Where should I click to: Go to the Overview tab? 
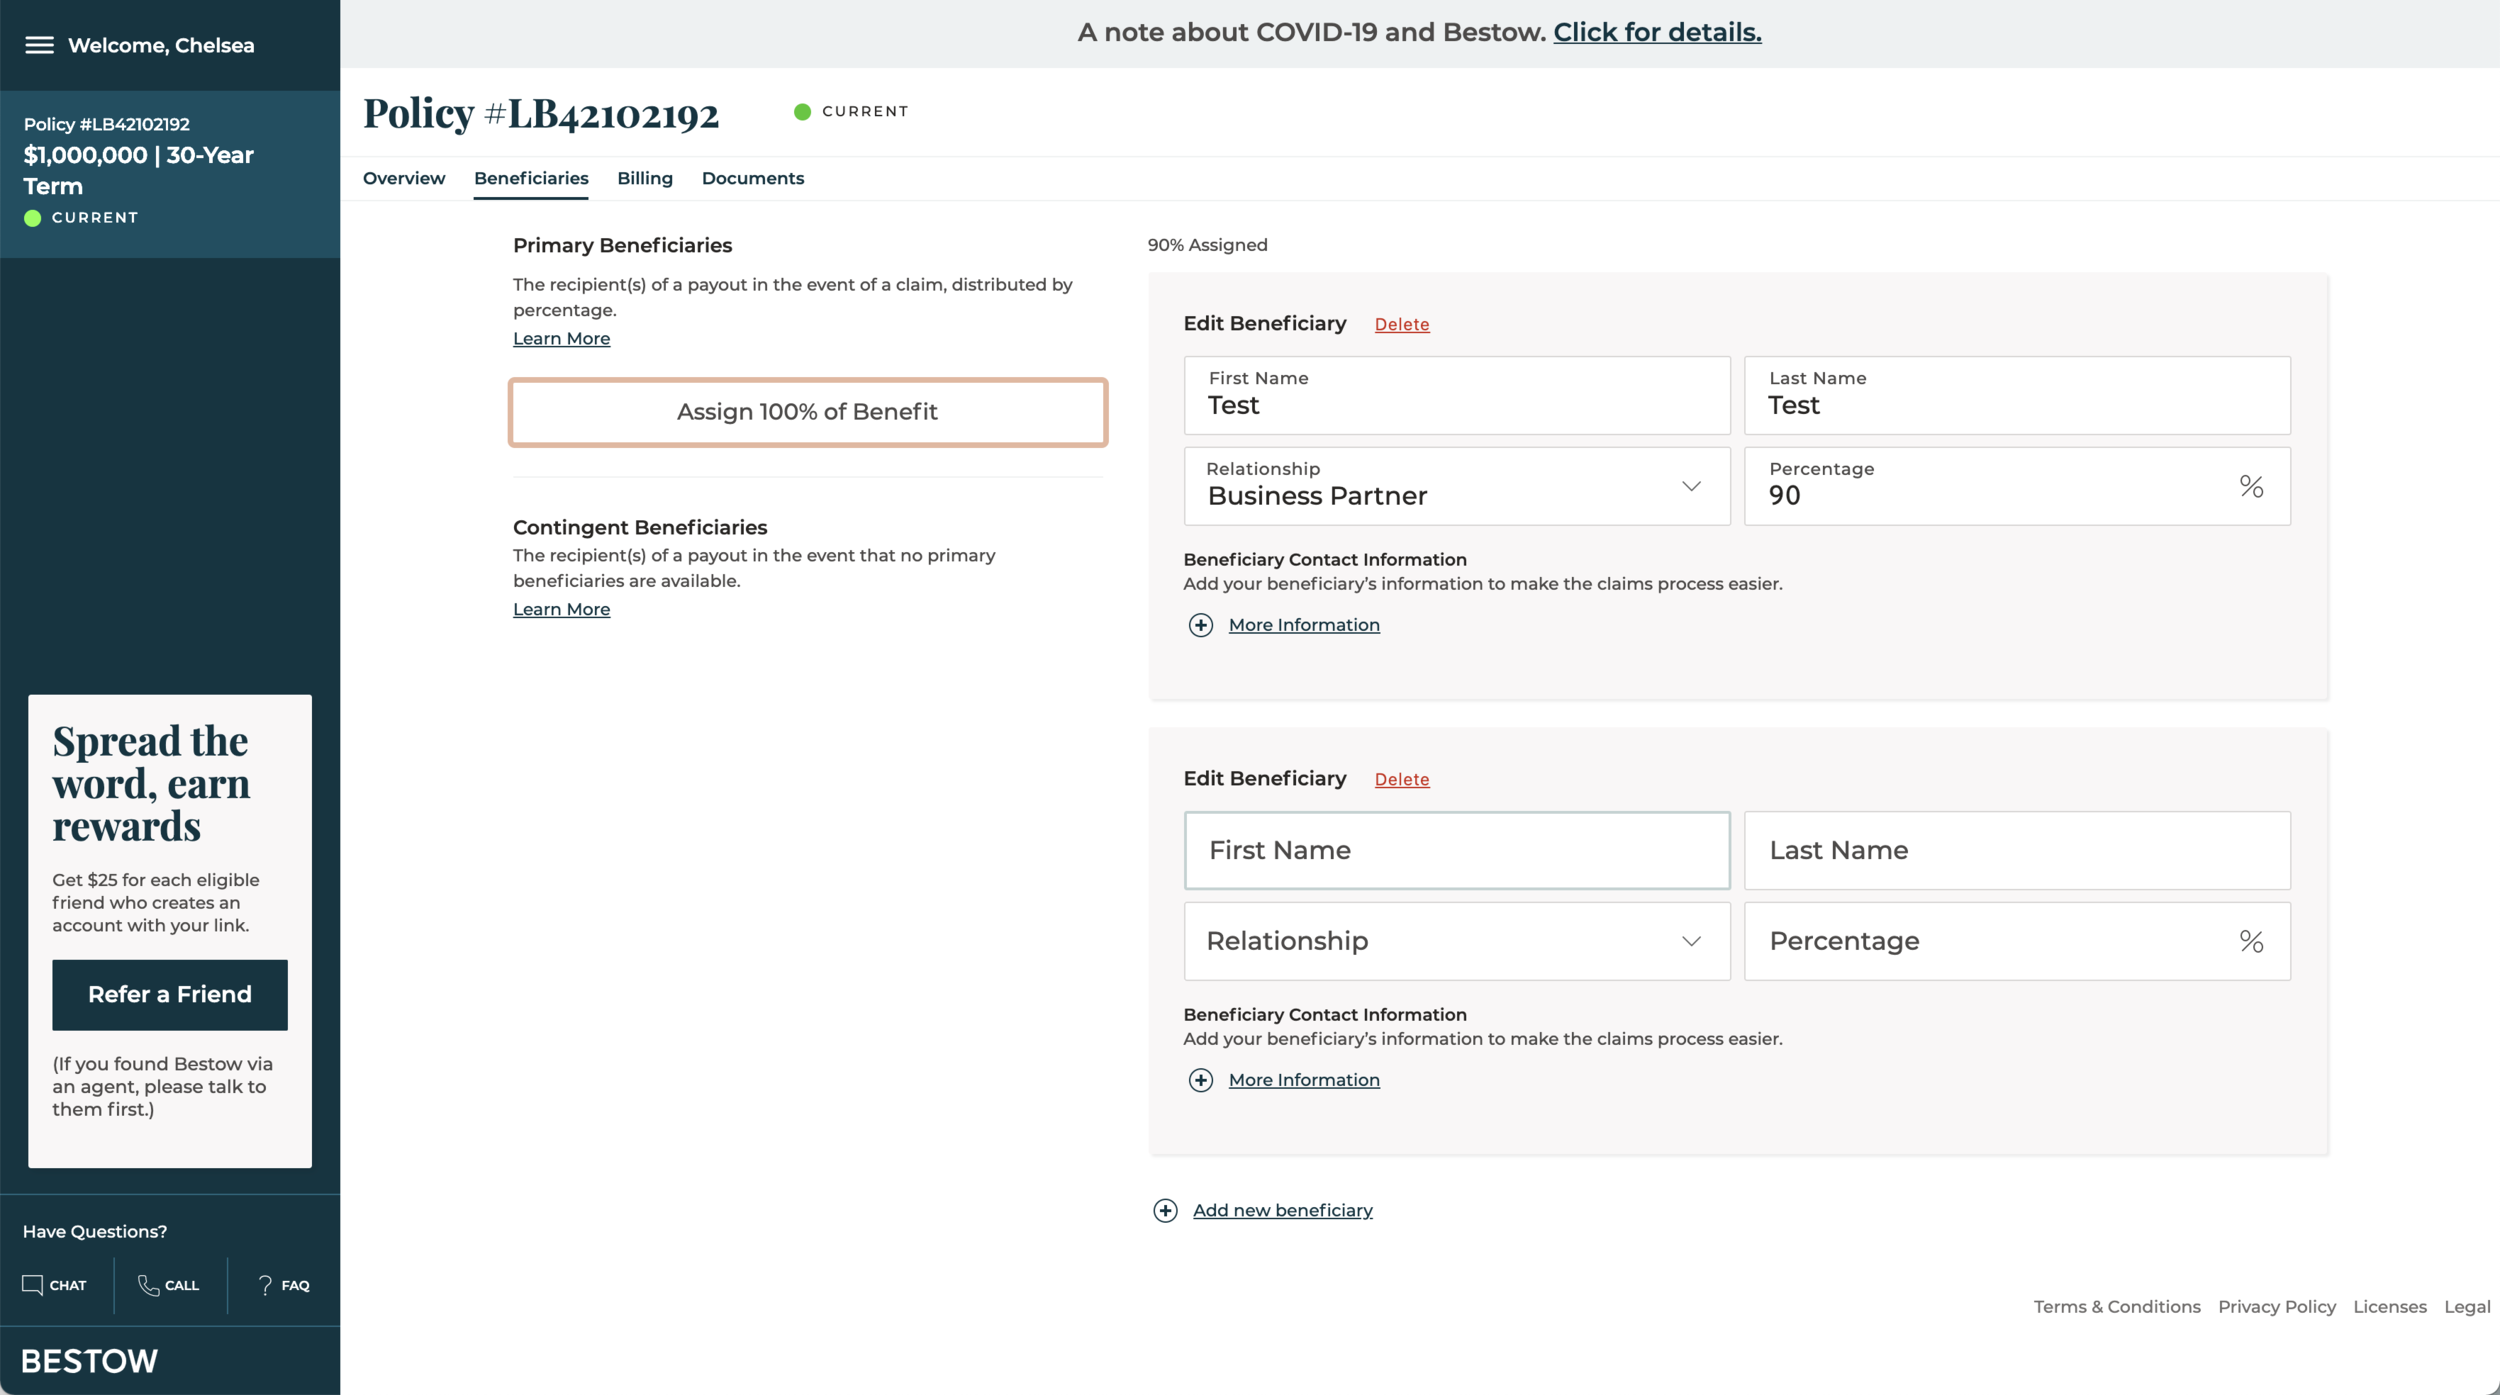[404, 178]
